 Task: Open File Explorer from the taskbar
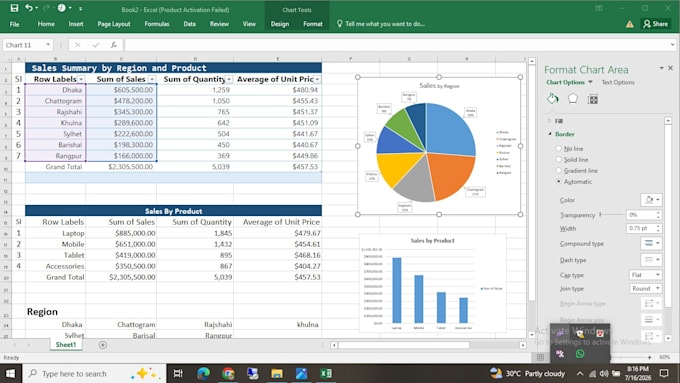(277, 373)
